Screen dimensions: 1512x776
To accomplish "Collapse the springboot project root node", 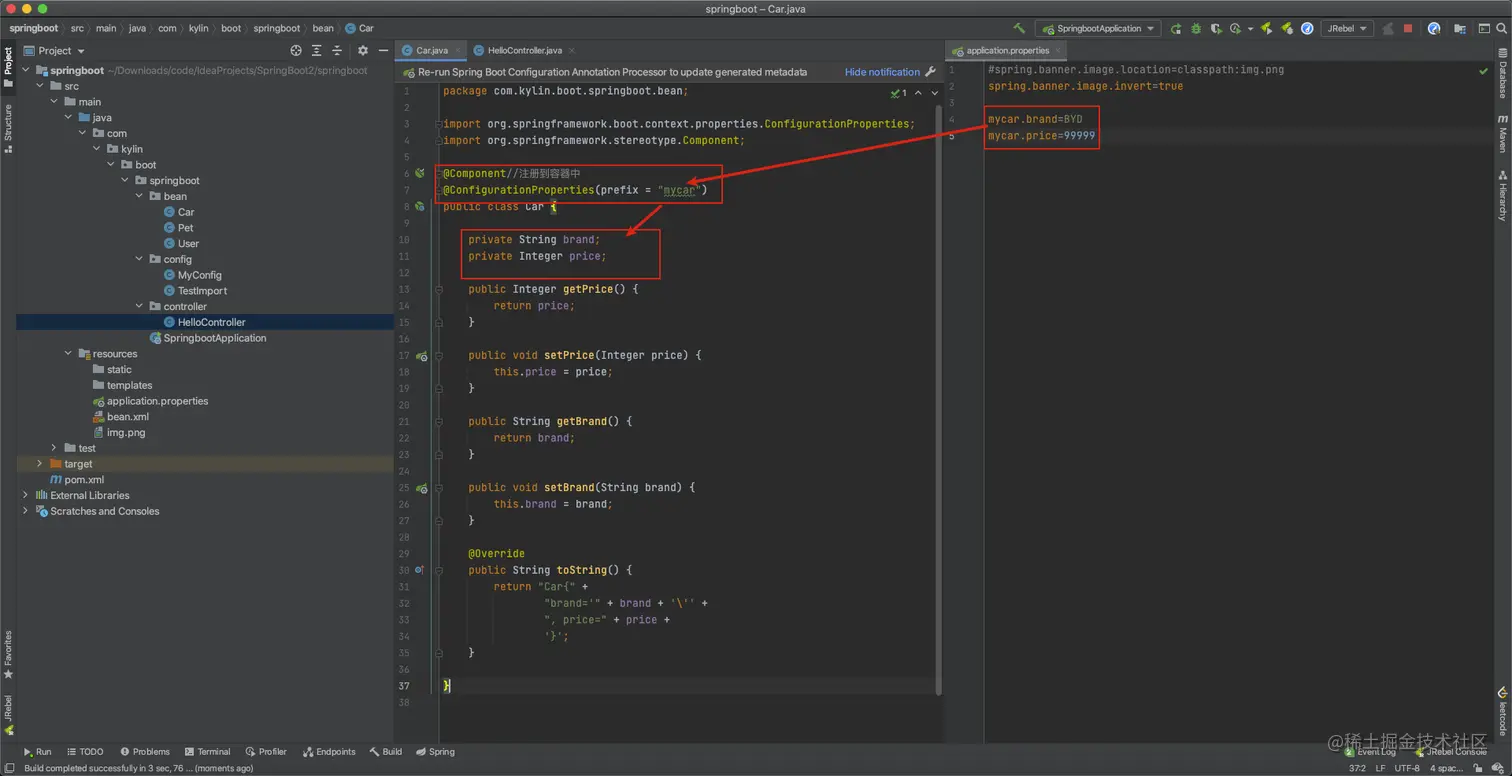I will coord(27,71).
